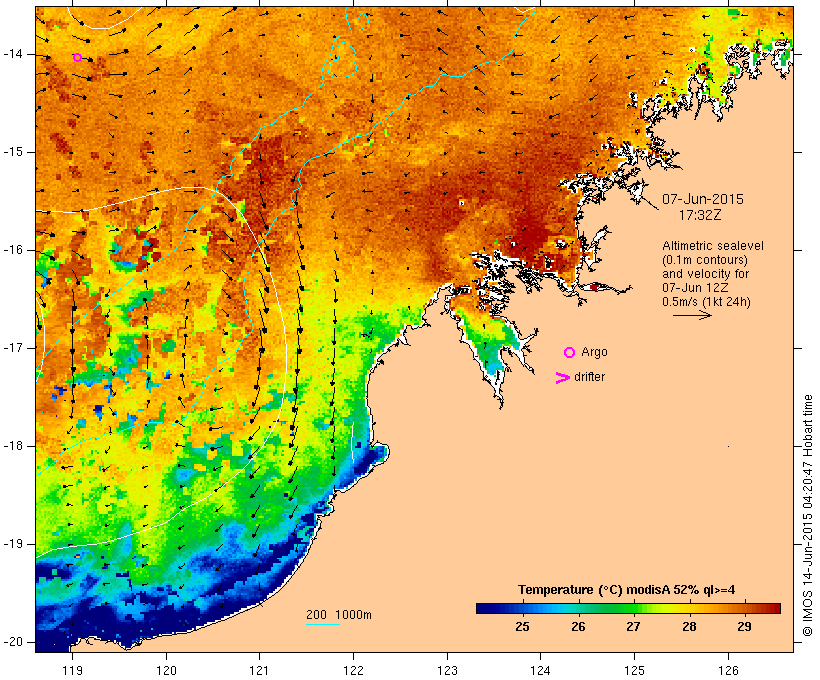Click the '29' value on the color bar
The width and height of the screenshot is (820, 680).
[744, 627]
